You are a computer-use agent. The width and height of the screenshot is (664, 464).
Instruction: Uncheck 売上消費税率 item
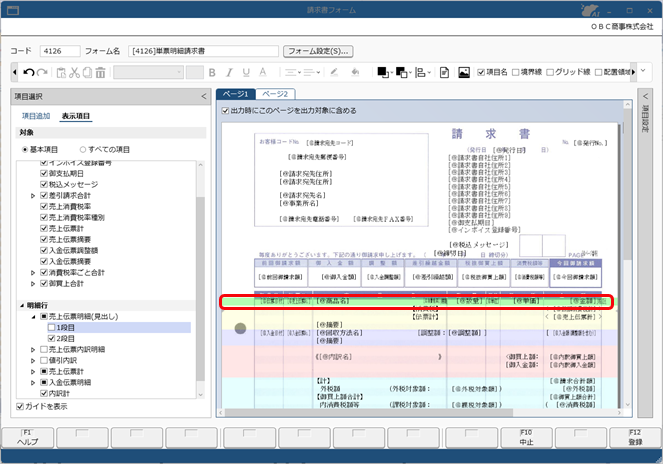(x=44, y=206)
